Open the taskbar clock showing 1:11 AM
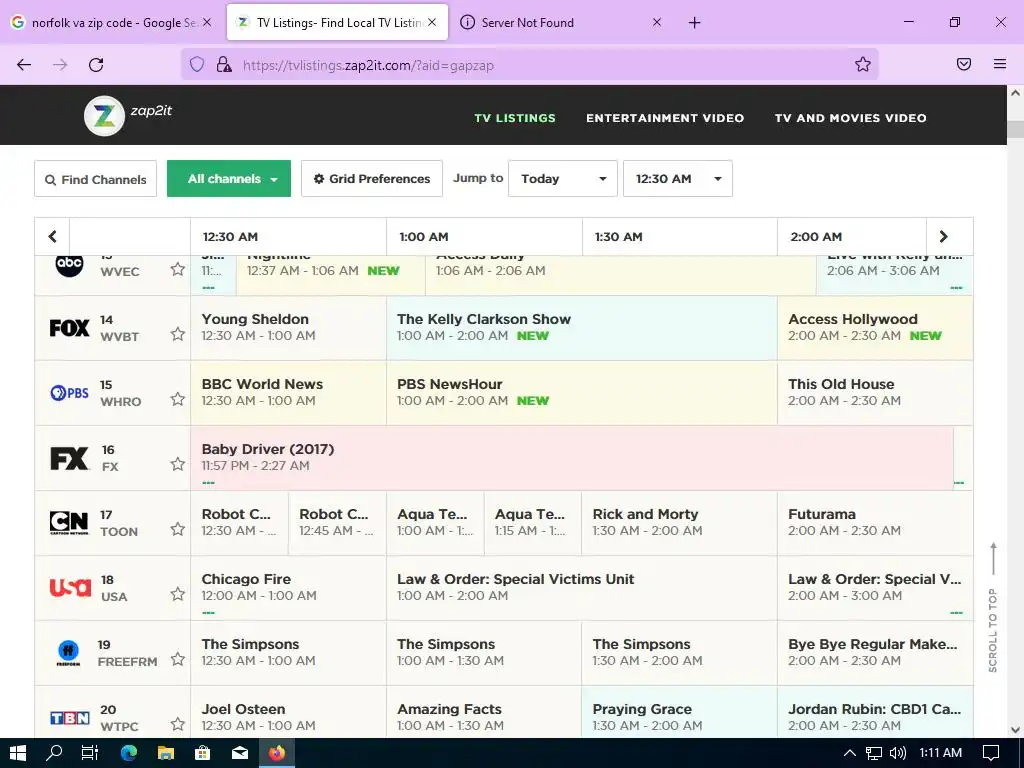Screen dimensions: 1024x768 tap(940, 753)
